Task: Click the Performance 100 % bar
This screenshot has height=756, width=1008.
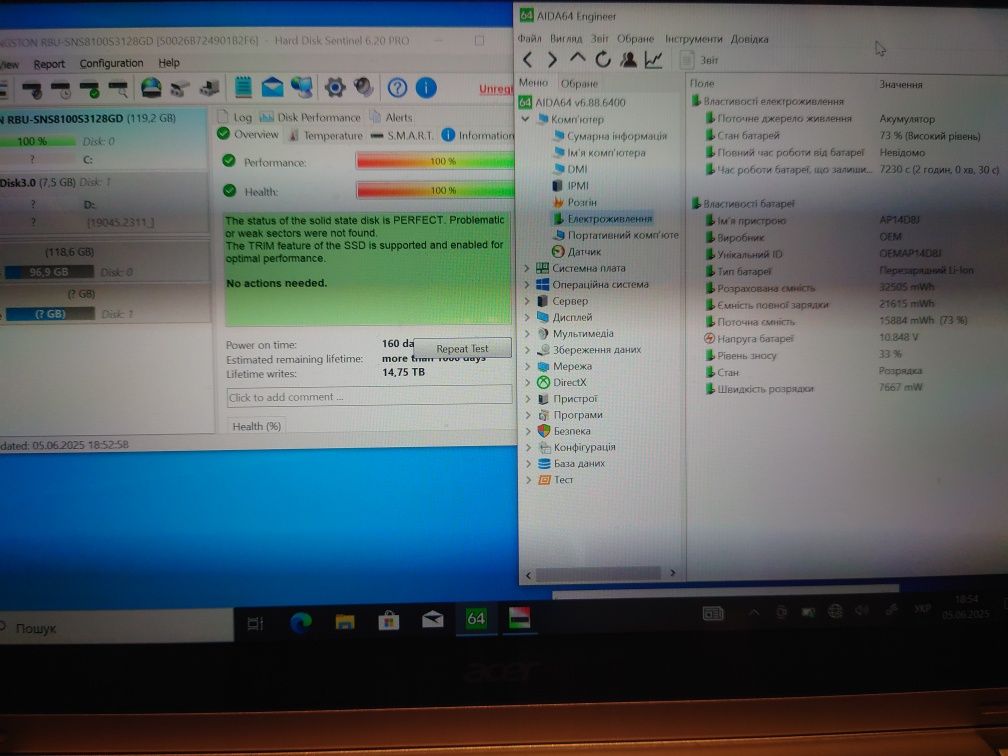Action: click(435, 161)
